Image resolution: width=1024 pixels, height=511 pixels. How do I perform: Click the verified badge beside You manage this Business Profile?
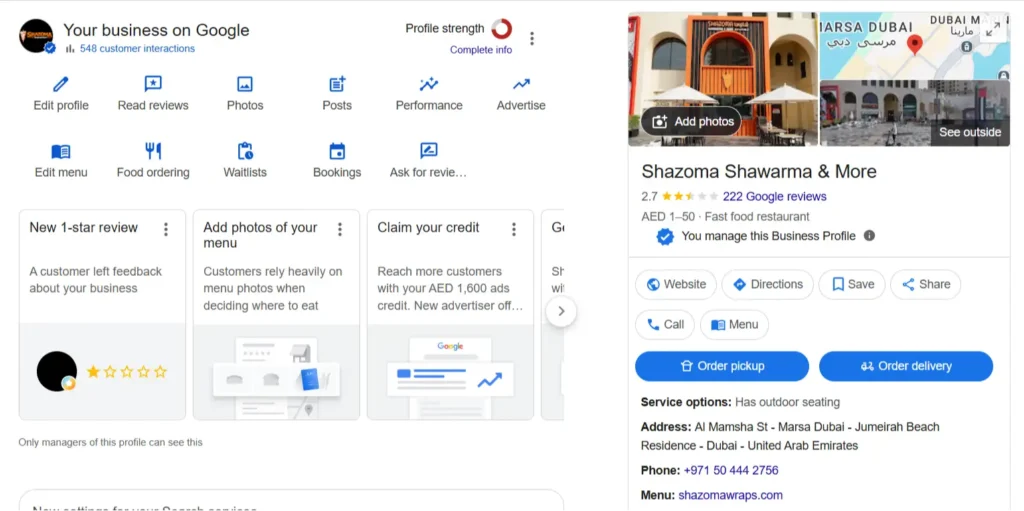pyautogui.click(x=665, y=237)
